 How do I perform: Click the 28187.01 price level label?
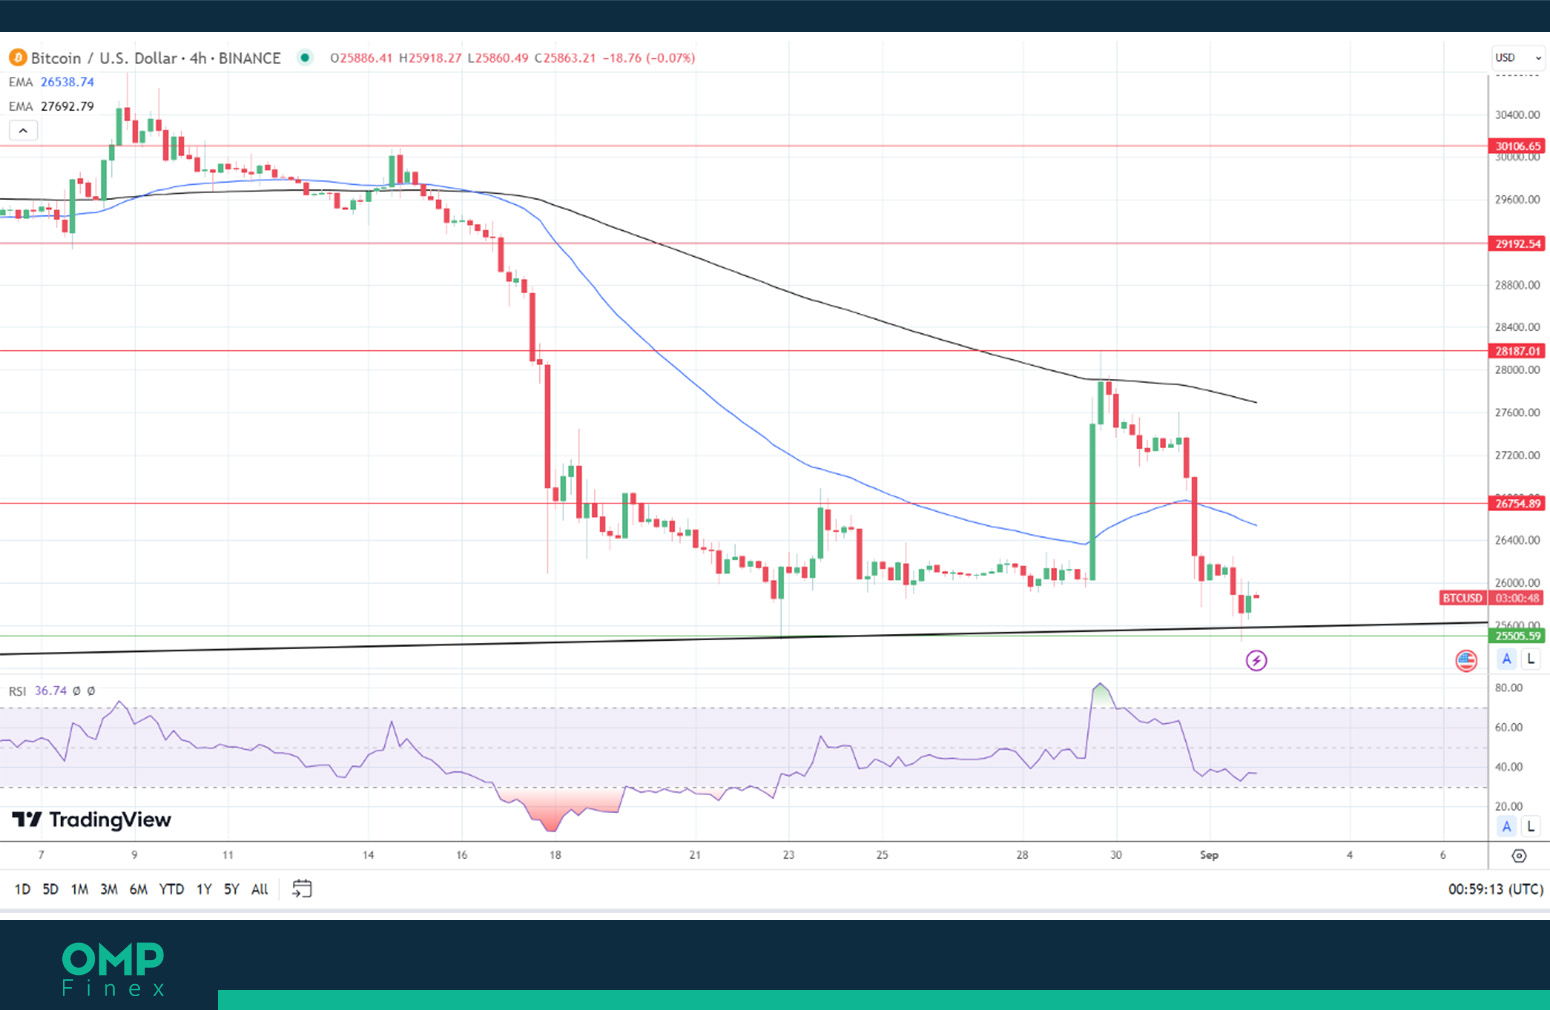[1518, 351]
